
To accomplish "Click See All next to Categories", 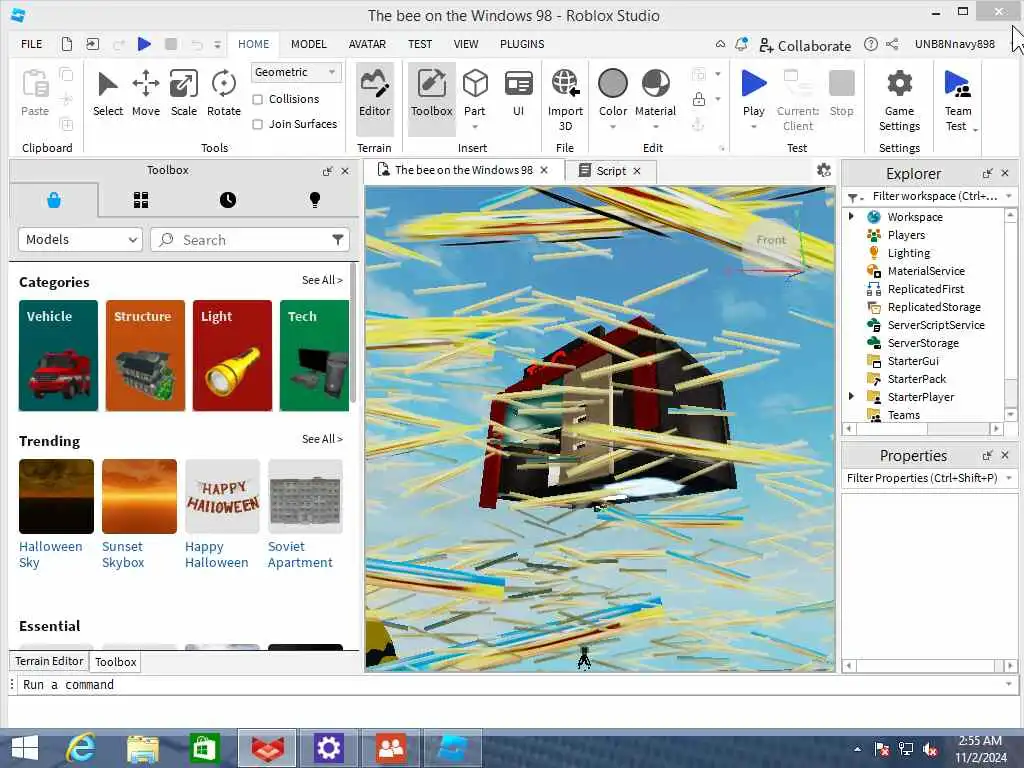I will [322, 280].
